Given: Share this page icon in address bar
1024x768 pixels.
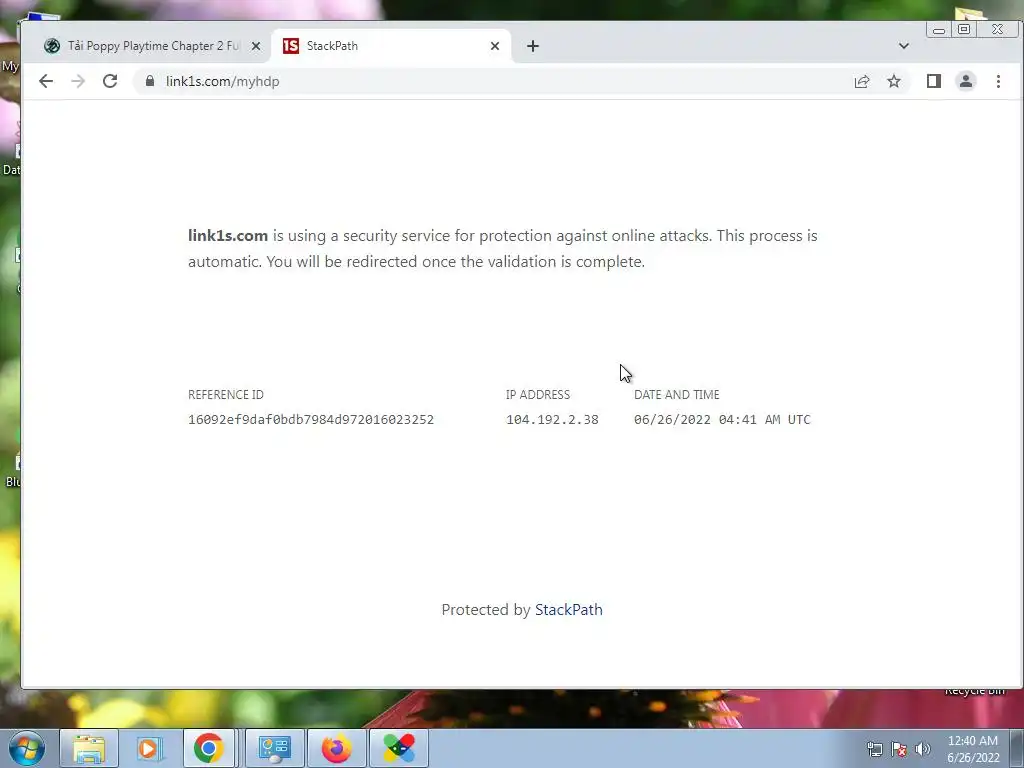Looking at the screenshot, I should (x=861, y=81).
